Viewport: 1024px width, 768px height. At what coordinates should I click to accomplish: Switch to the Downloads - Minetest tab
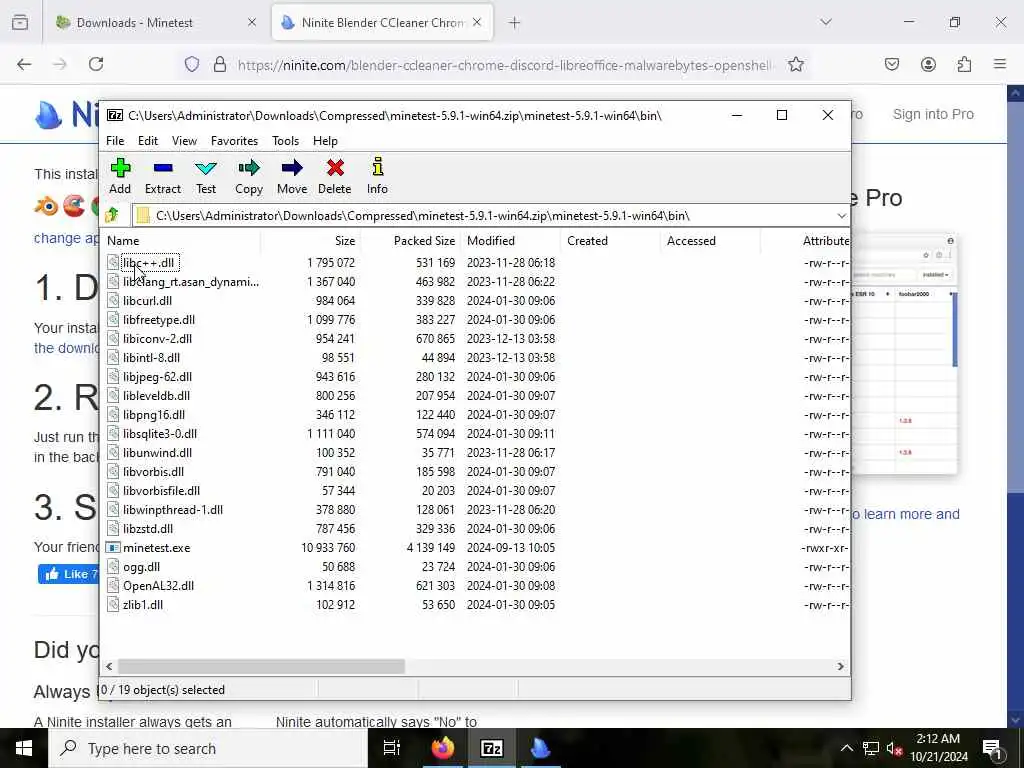click(155, 22)
